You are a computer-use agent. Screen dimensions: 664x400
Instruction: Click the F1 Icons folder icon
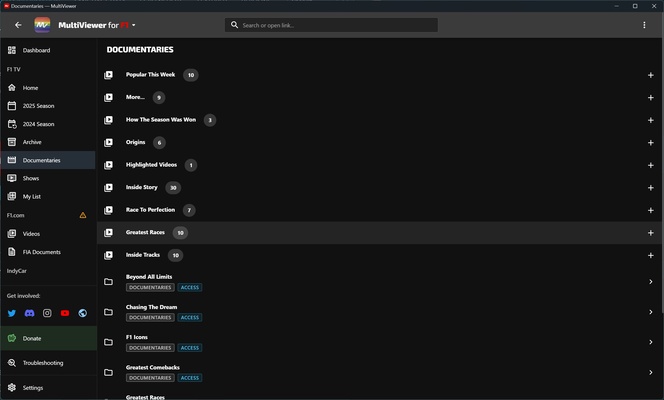pyautogui.click(x=108, y=342)
